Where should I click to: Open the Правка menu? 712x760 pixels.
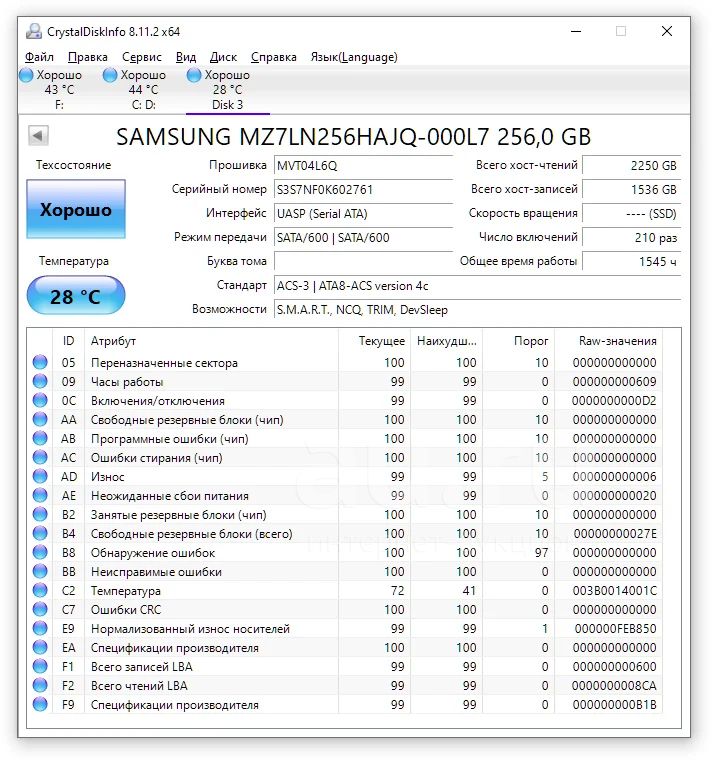pos(88,57)
